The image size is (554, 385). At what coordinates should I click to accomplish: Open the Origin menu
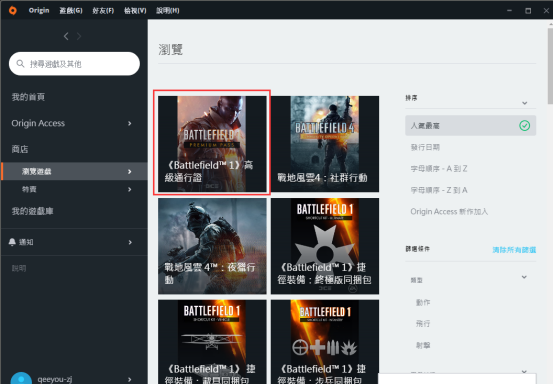click(x=39, y=10)
